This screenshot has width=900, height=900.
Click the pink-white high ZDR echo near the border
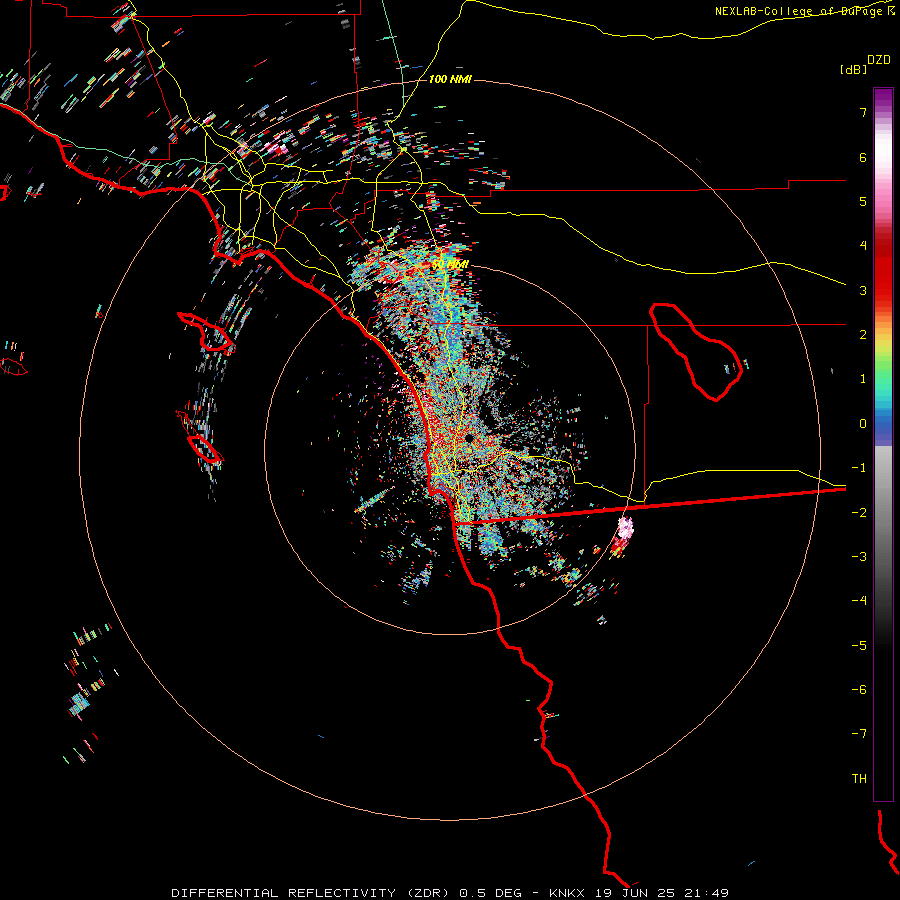[x=625, y=527]
